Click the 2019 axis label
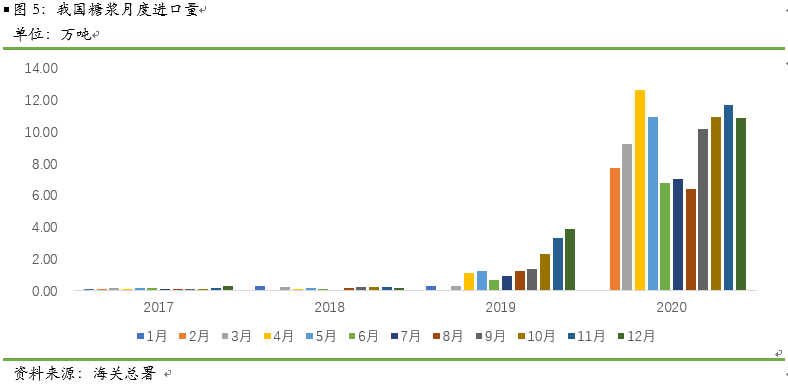 (x=501, y=307)
